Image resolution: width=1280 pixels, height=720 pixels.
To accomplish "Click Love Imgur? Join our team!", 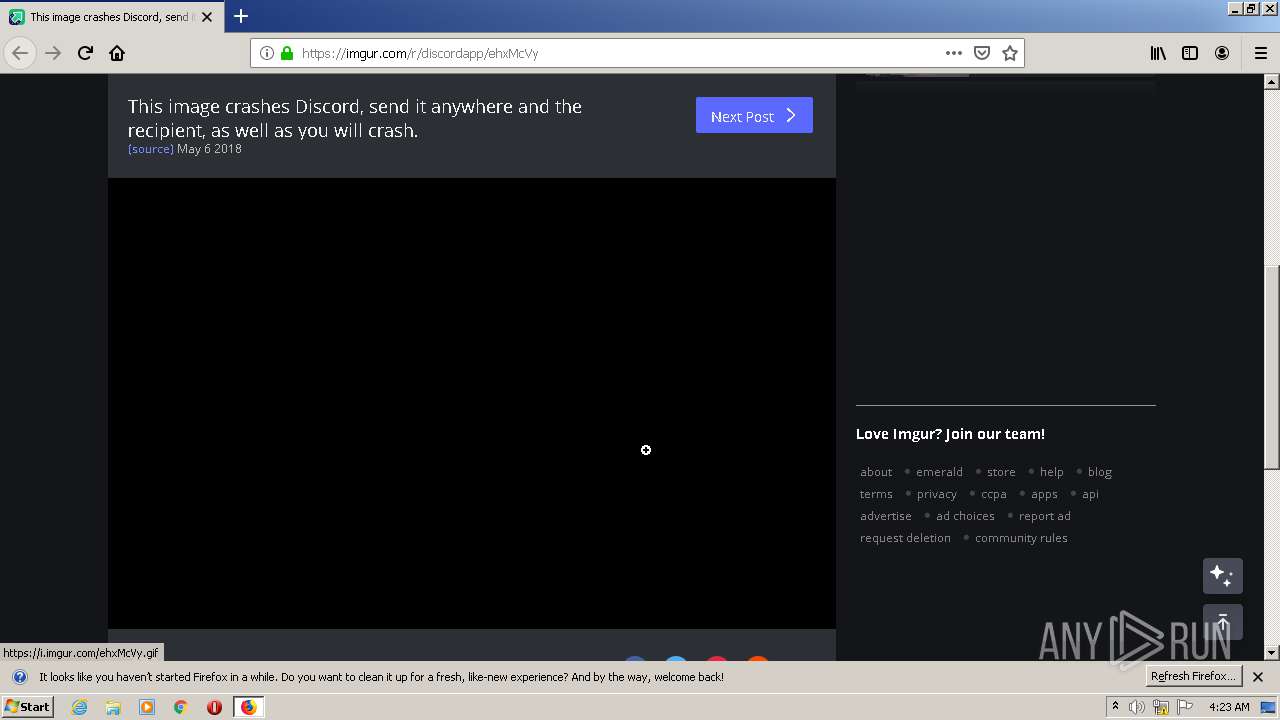I will (950, 434).
